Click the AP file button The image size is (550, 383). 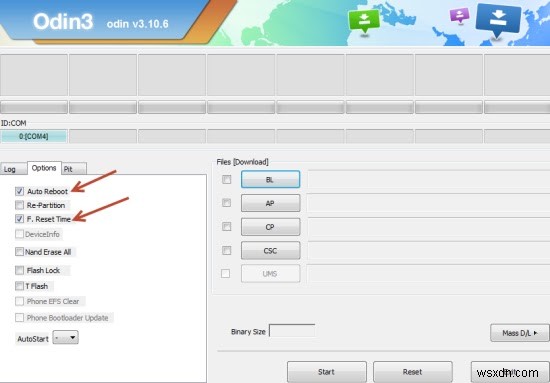tap(270, 203)
